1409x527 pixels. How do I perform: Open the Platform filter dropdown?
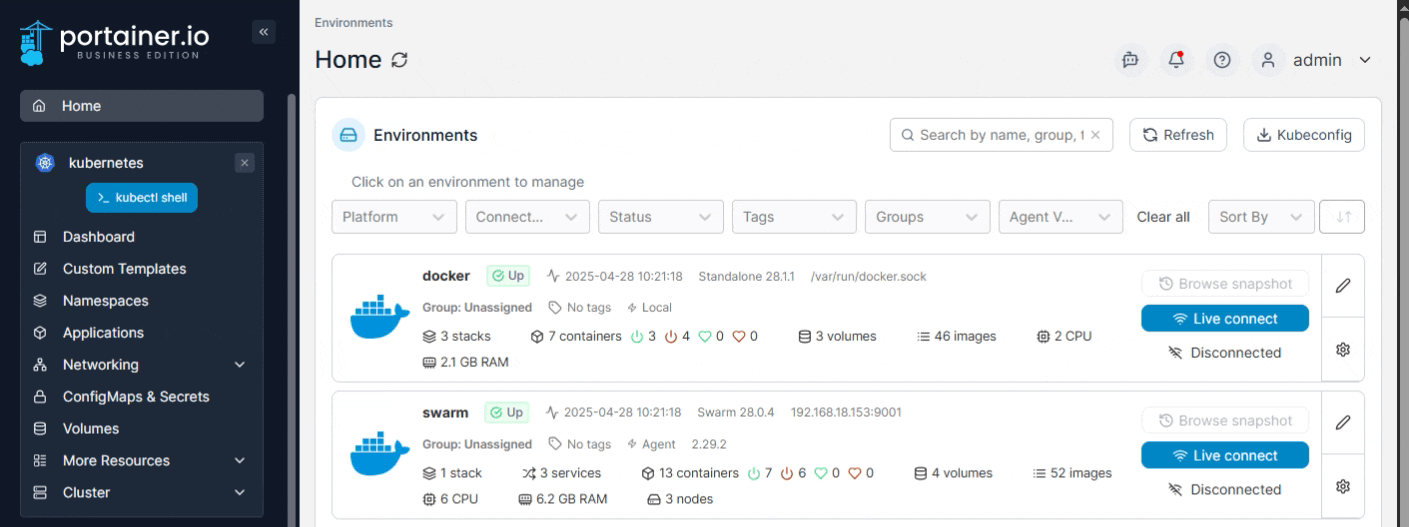tap(394, 217)
